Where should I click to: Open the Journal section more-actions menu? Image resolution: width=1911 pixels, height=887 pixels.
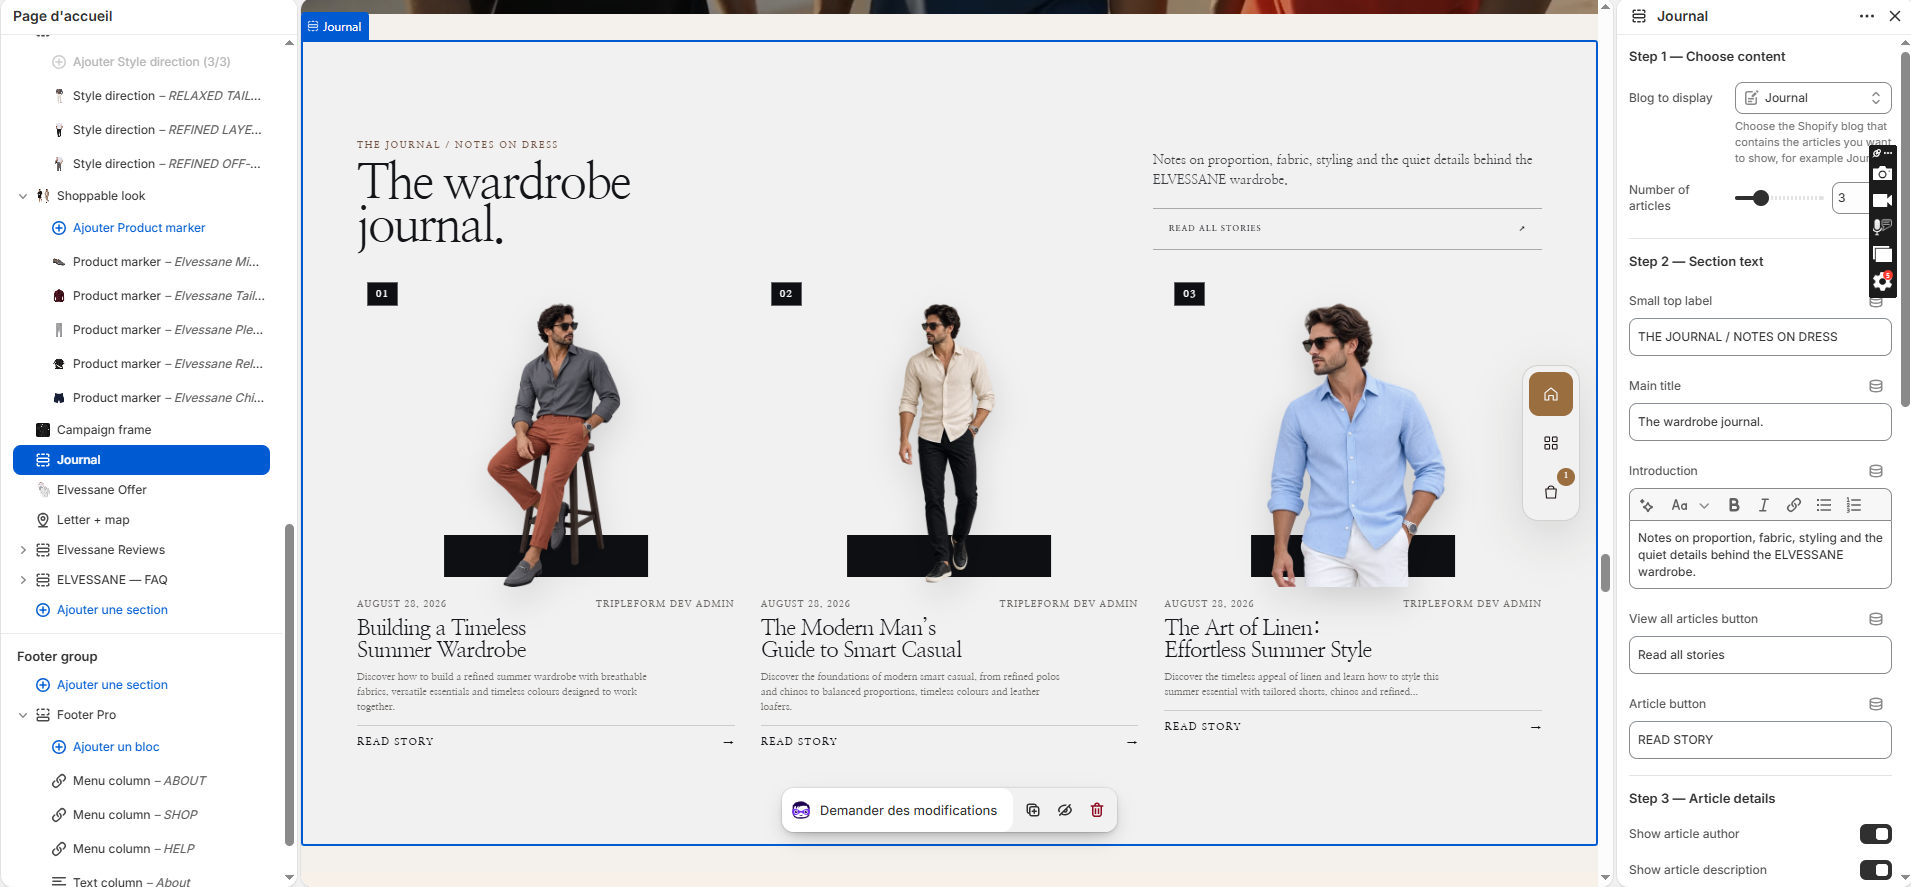[1867, 16]
